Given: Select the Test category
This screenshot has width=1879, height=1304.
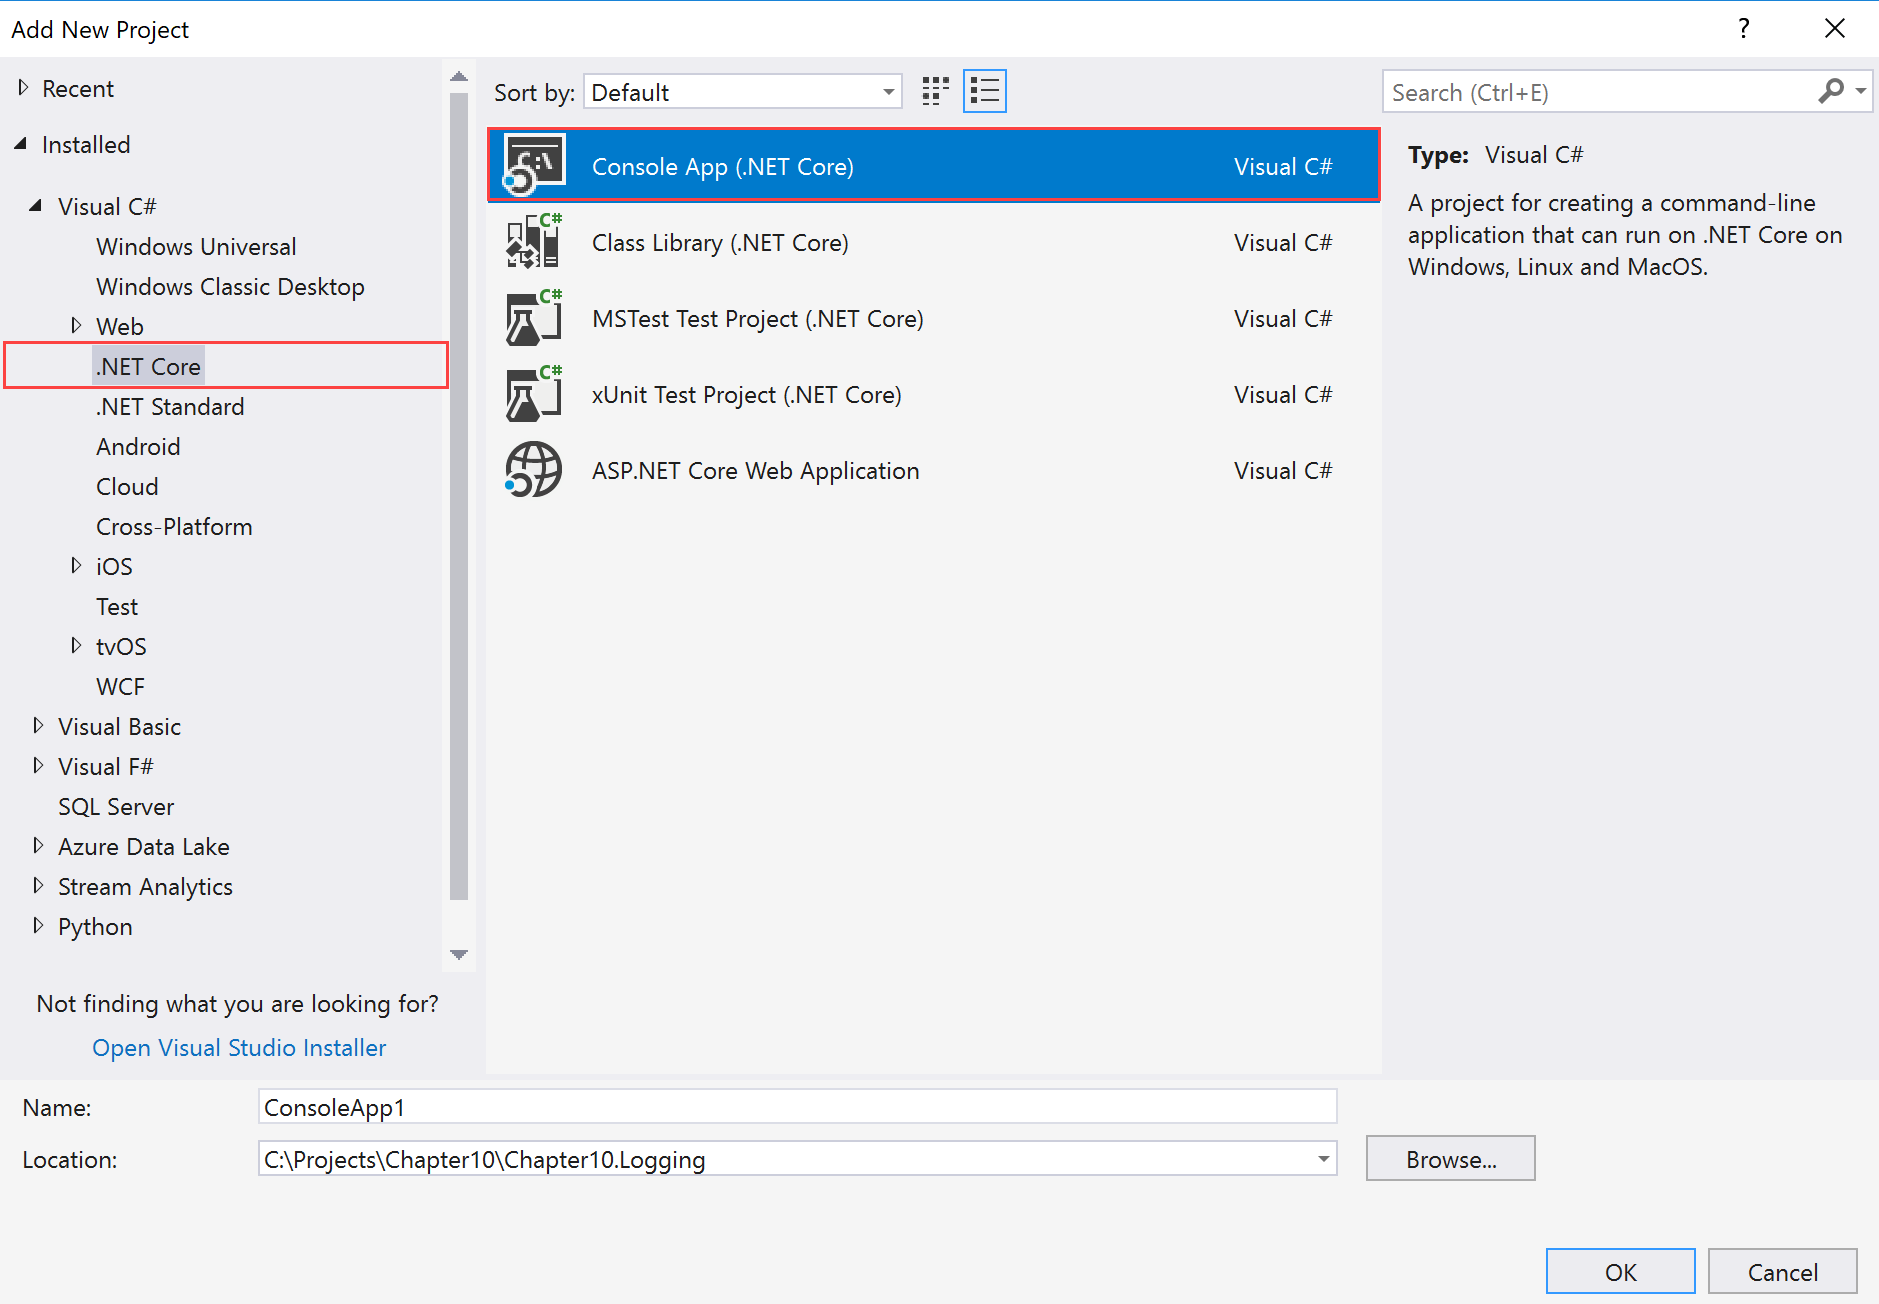Looking at the screenshot, I should tap(117, 606).
